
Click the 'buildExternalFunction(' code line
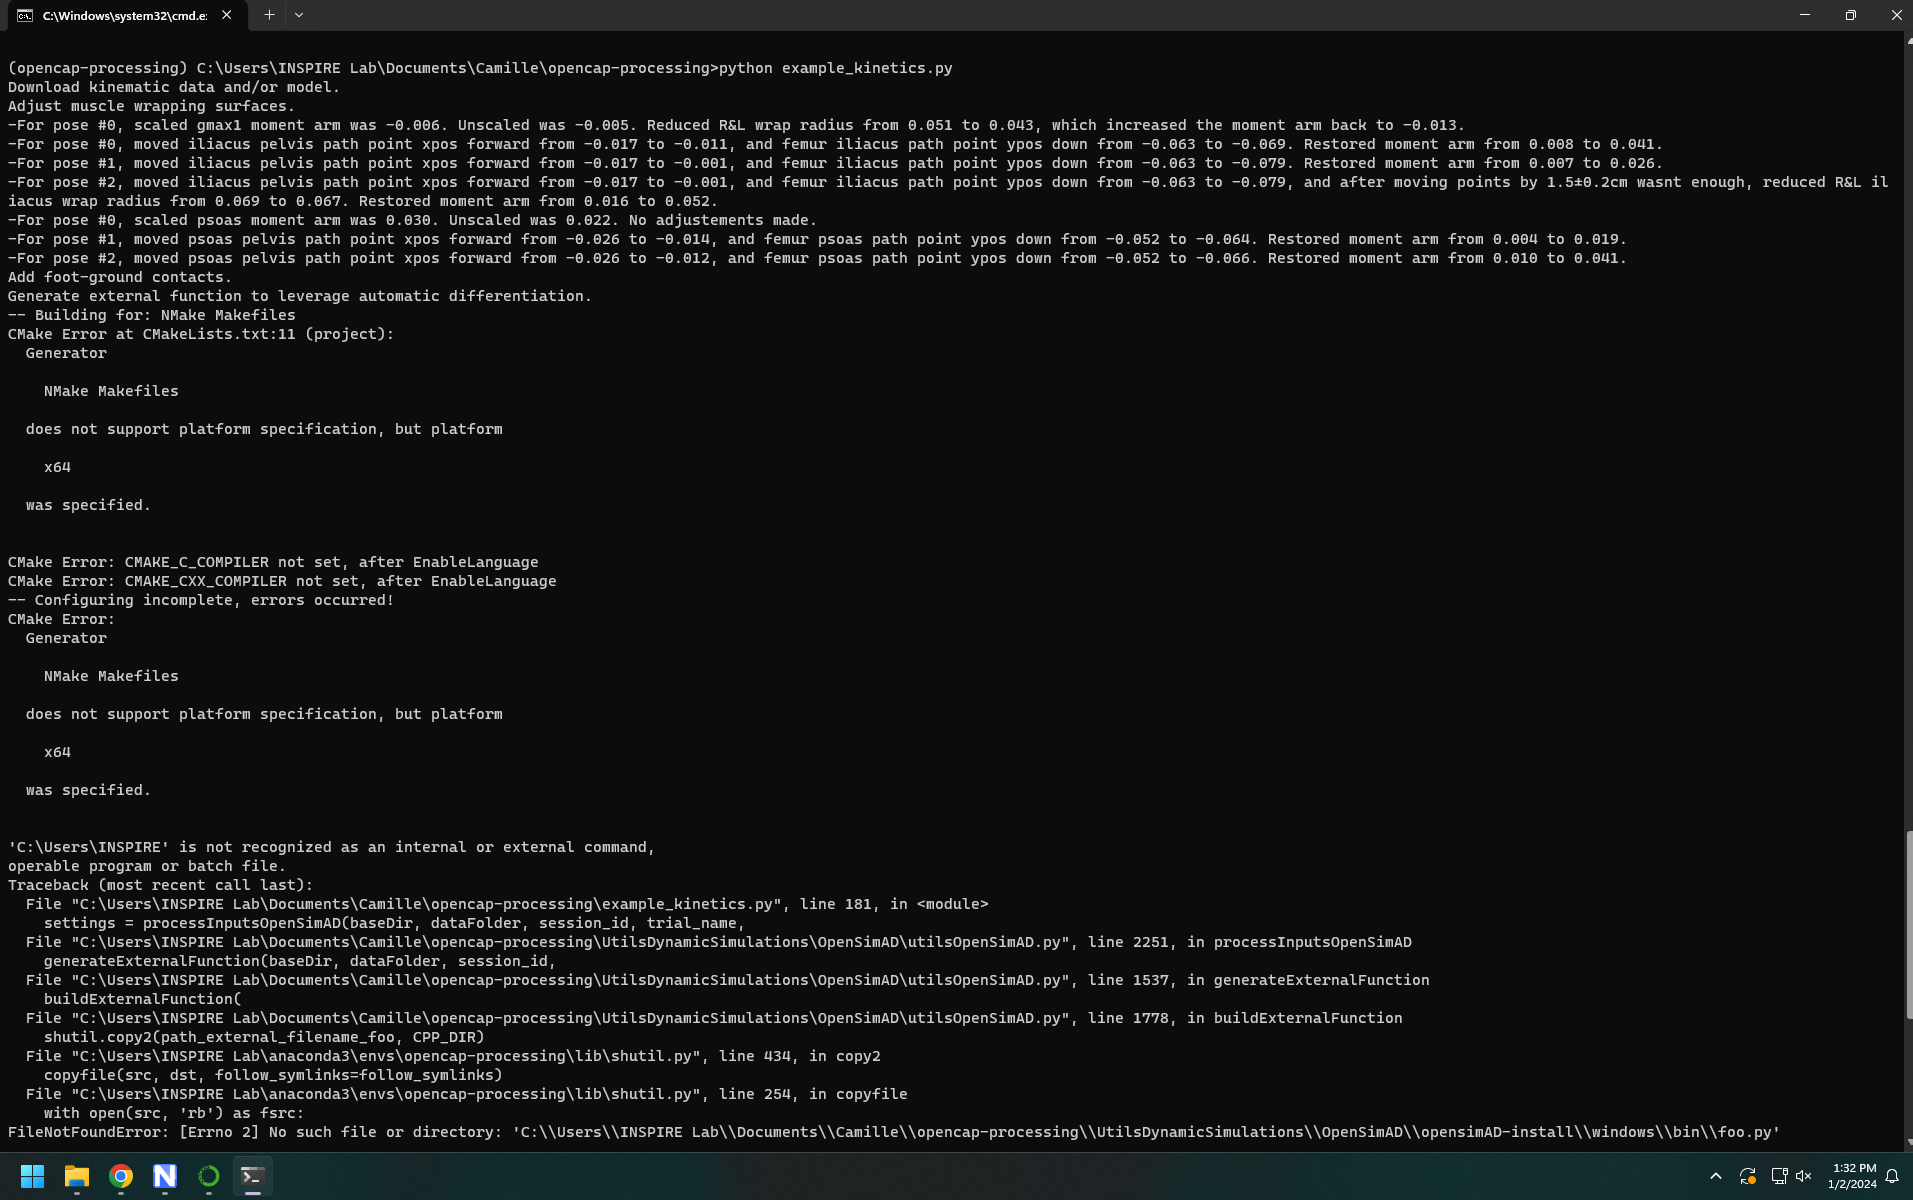click(x=143, y=999)
